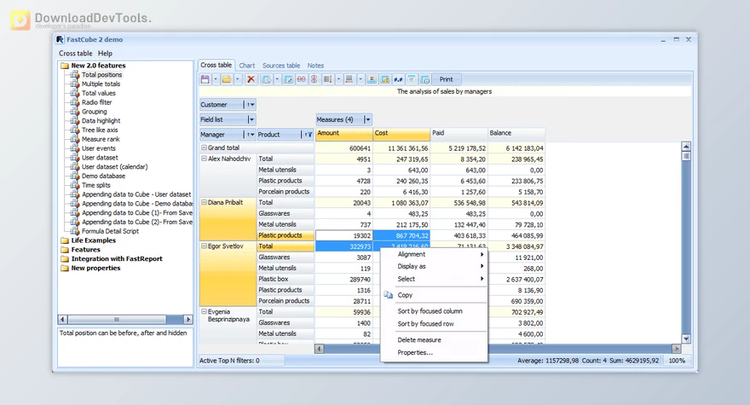Click the Open folder toolbar icon
Image resolution: width=750 pixels, height=405 pixels.
[227, 79]
